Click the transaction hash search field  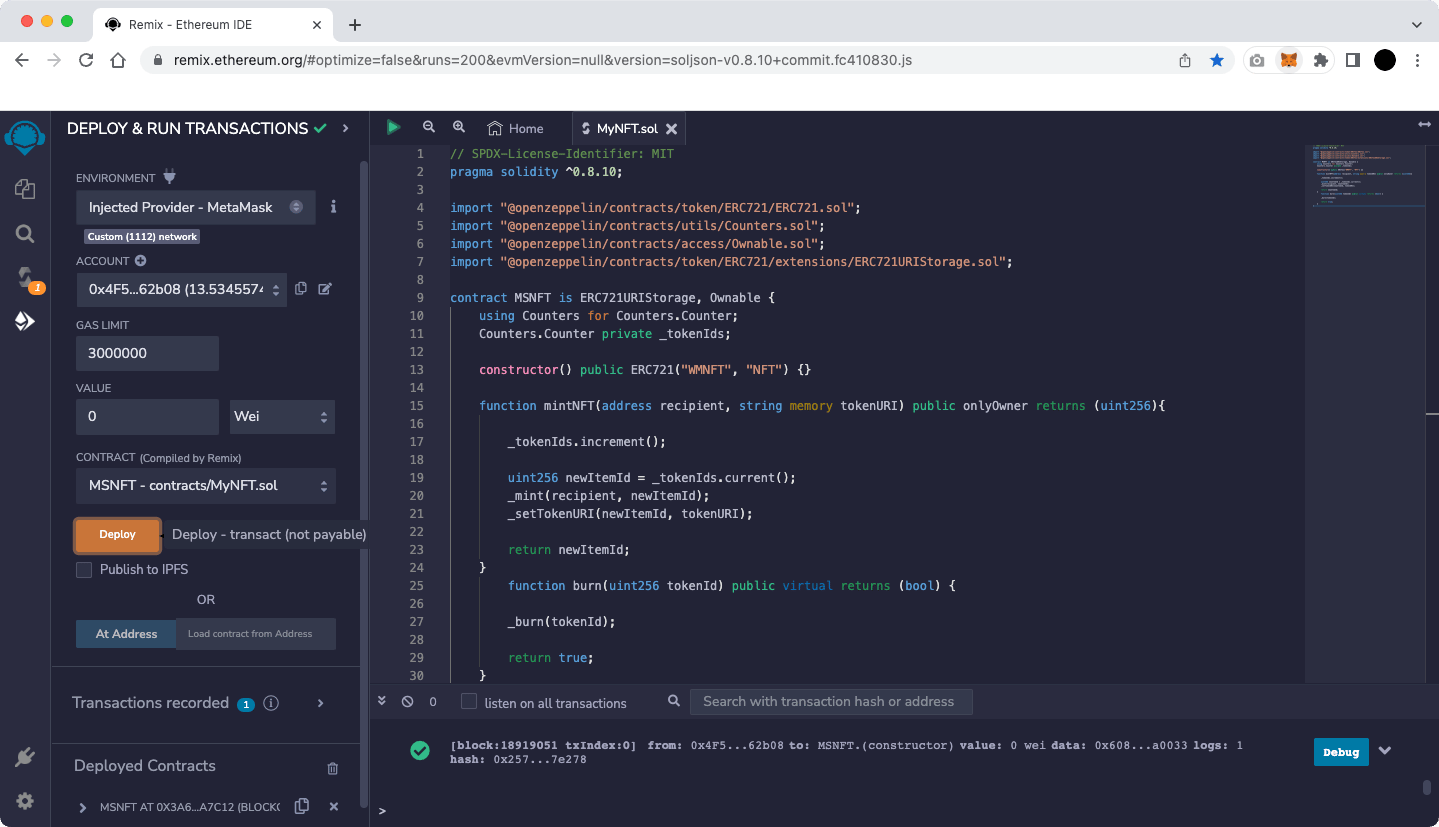(831, 702)
